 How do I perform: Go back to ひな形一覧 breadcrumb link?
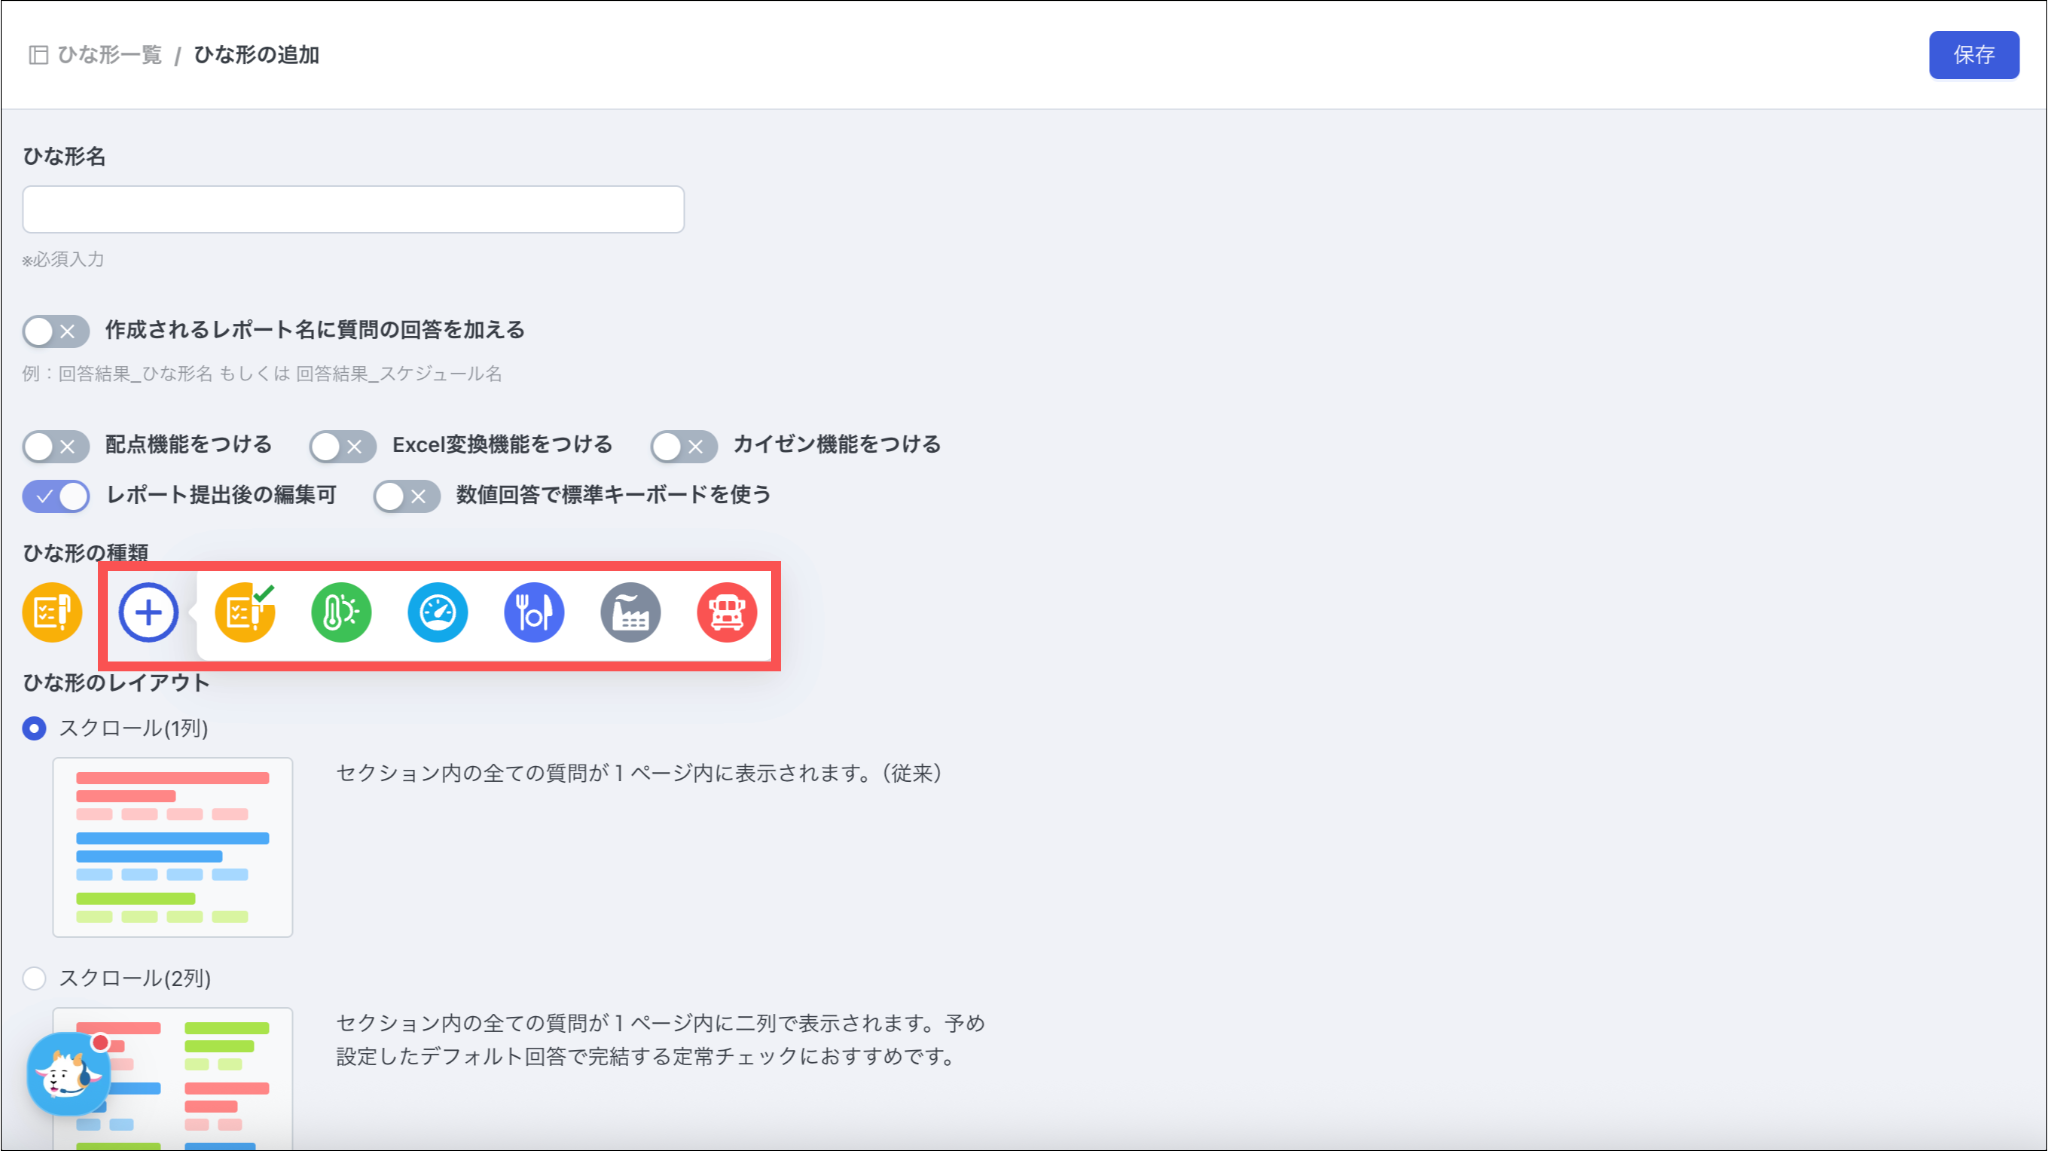[108, 55]
